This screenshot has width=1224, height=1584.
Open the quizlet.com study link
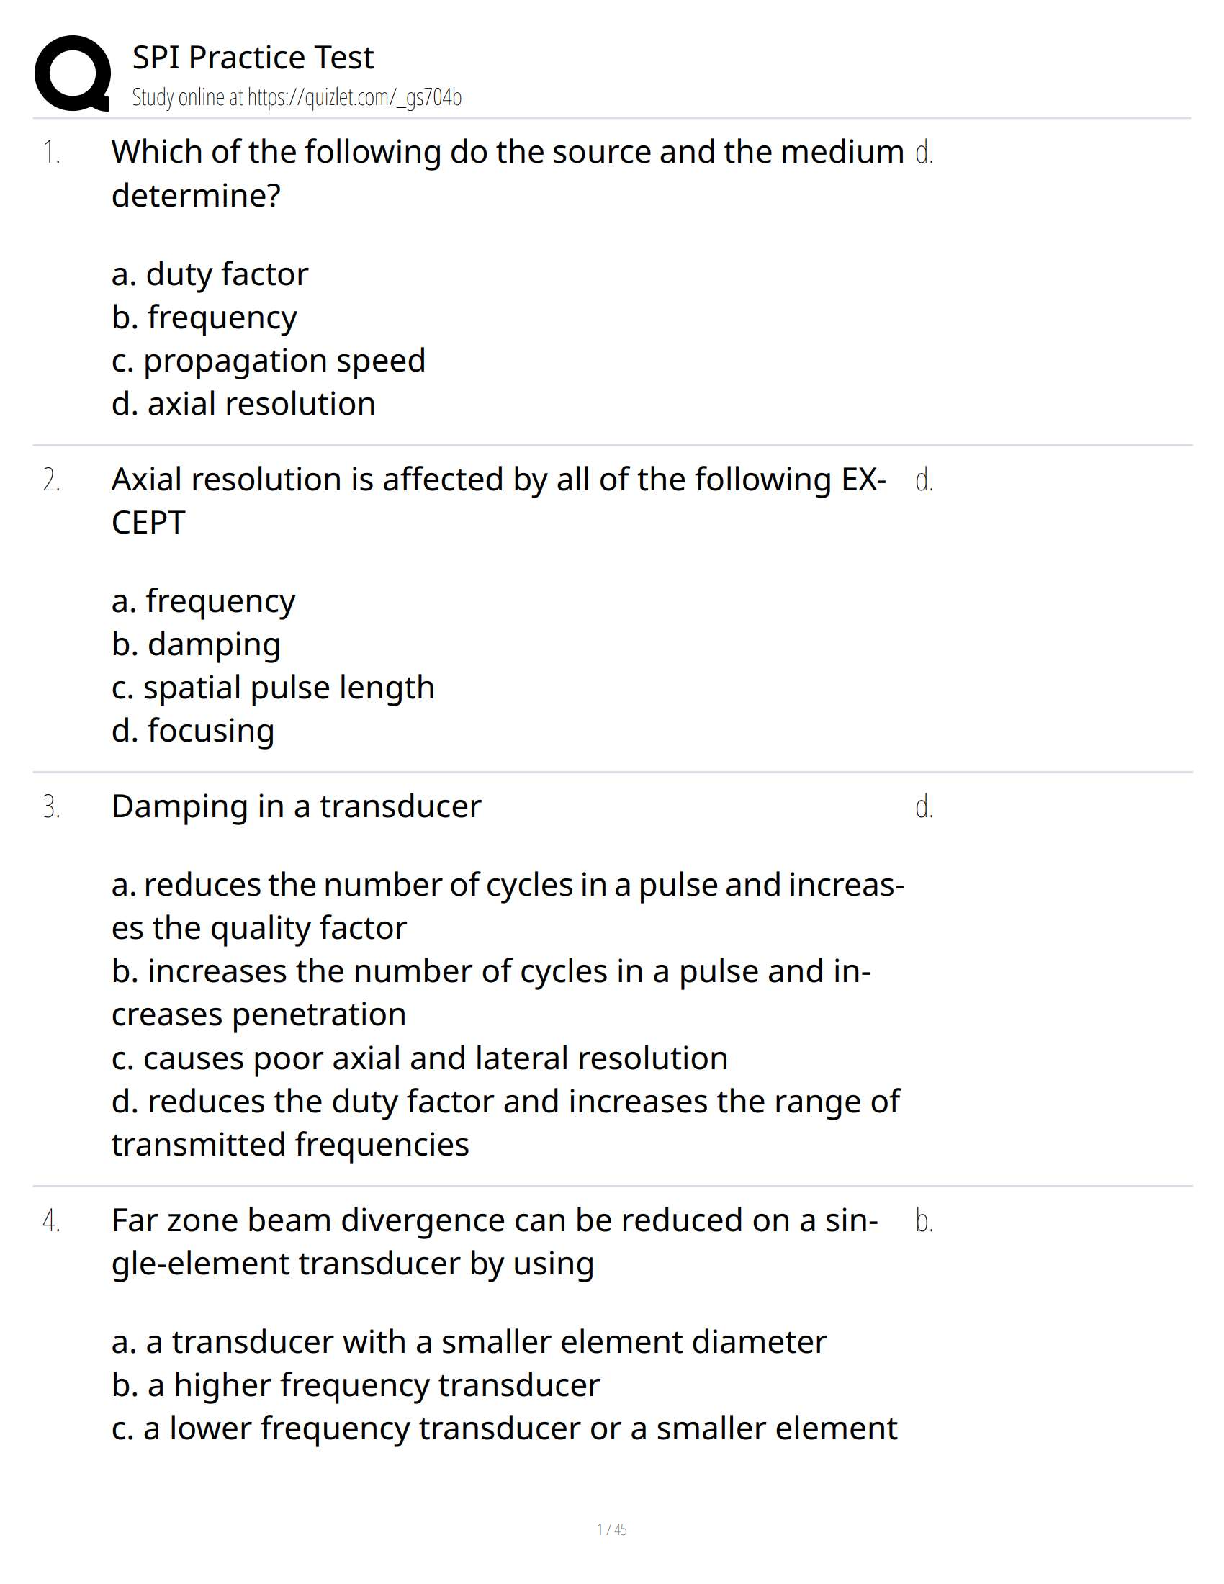[296, 98]
